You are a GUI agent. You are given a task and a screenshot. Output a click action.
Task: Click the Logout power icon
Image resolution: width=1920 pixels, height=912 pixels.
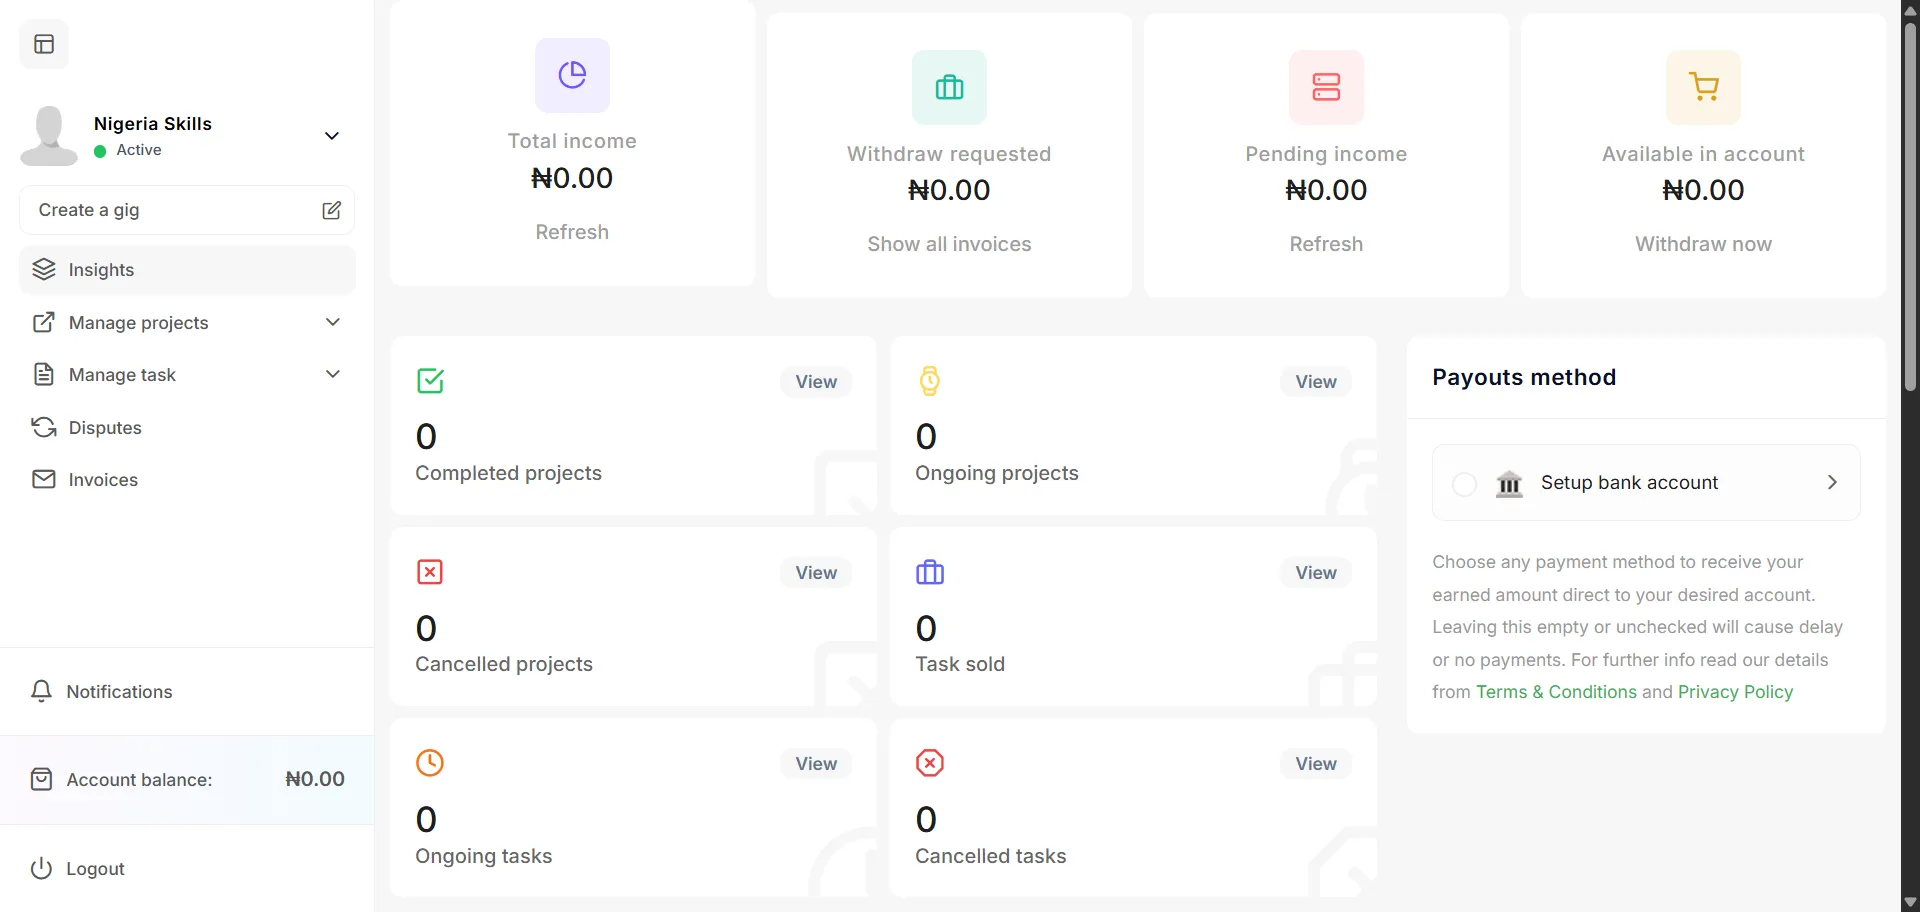point(41,868)
